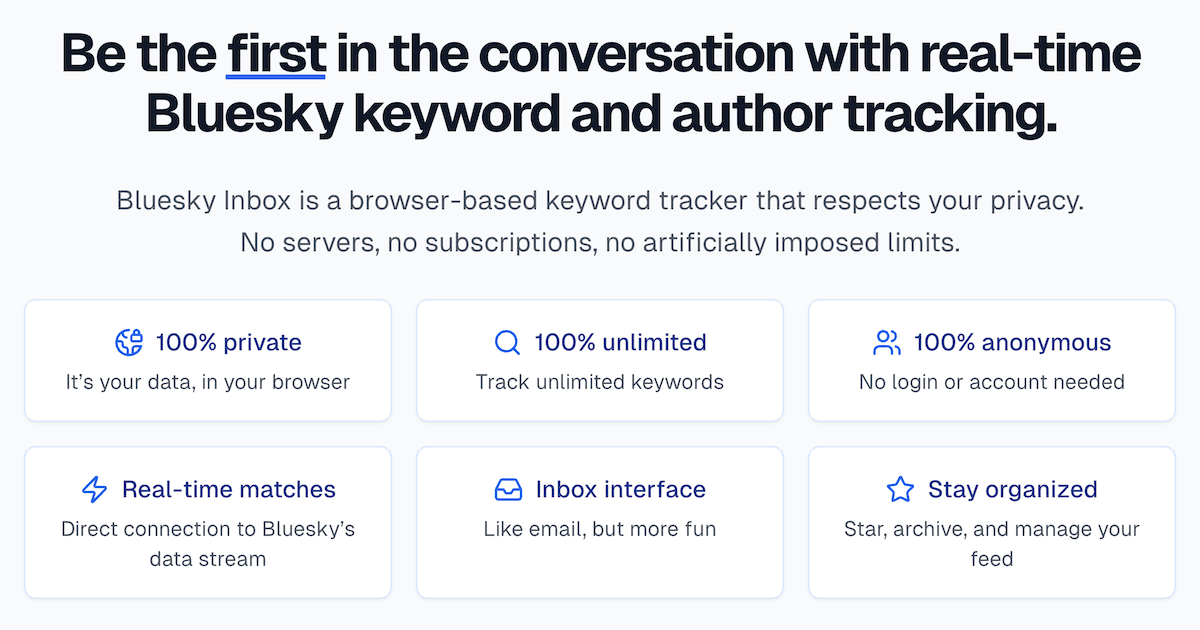Click "It's your data, in your browser" text

point(208,382)
